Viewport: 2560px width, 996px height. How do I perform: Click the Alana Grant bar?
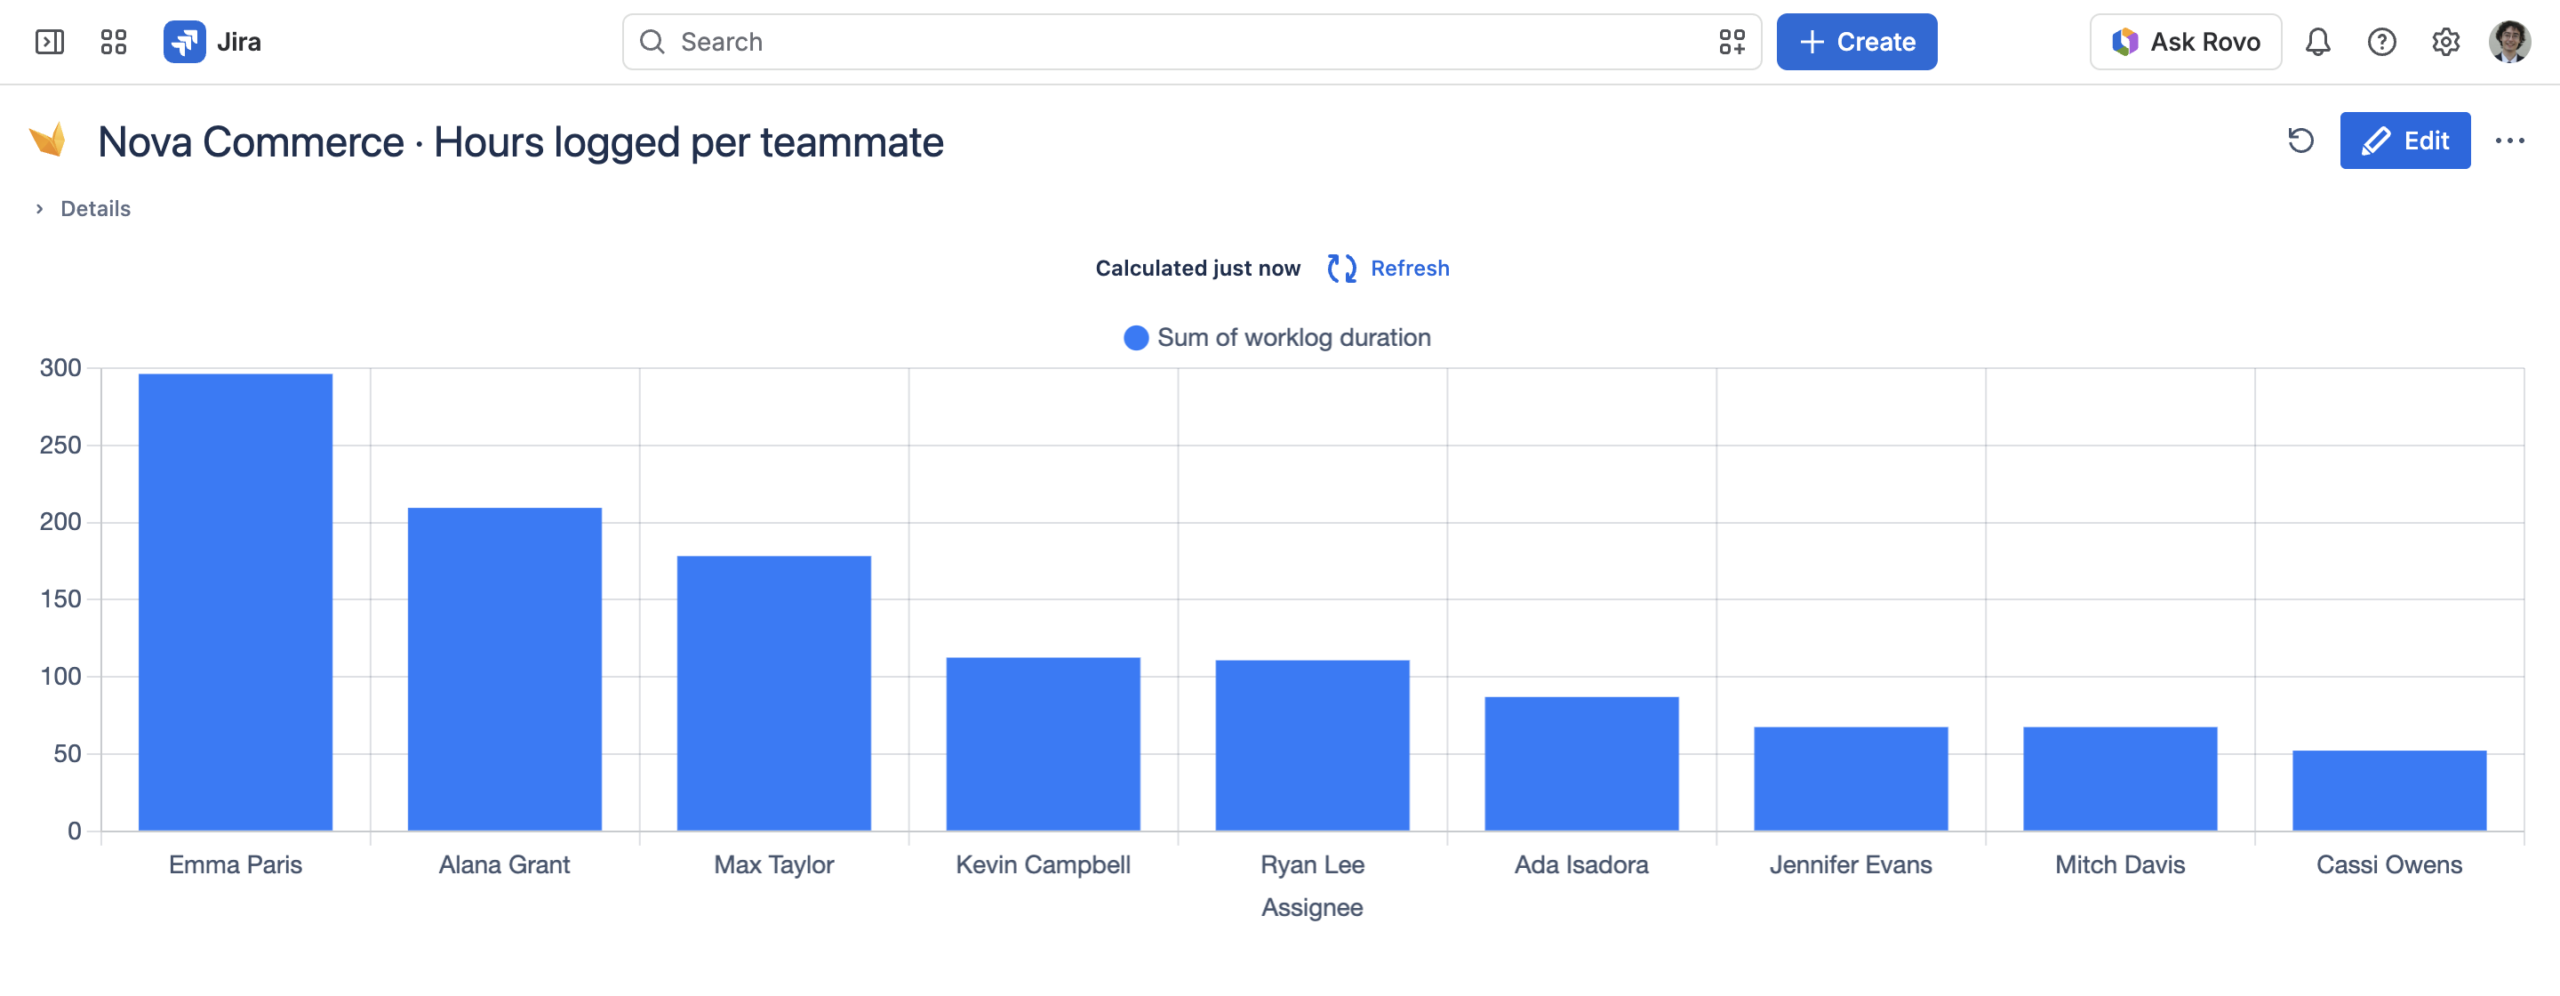[x=505, y=669]
